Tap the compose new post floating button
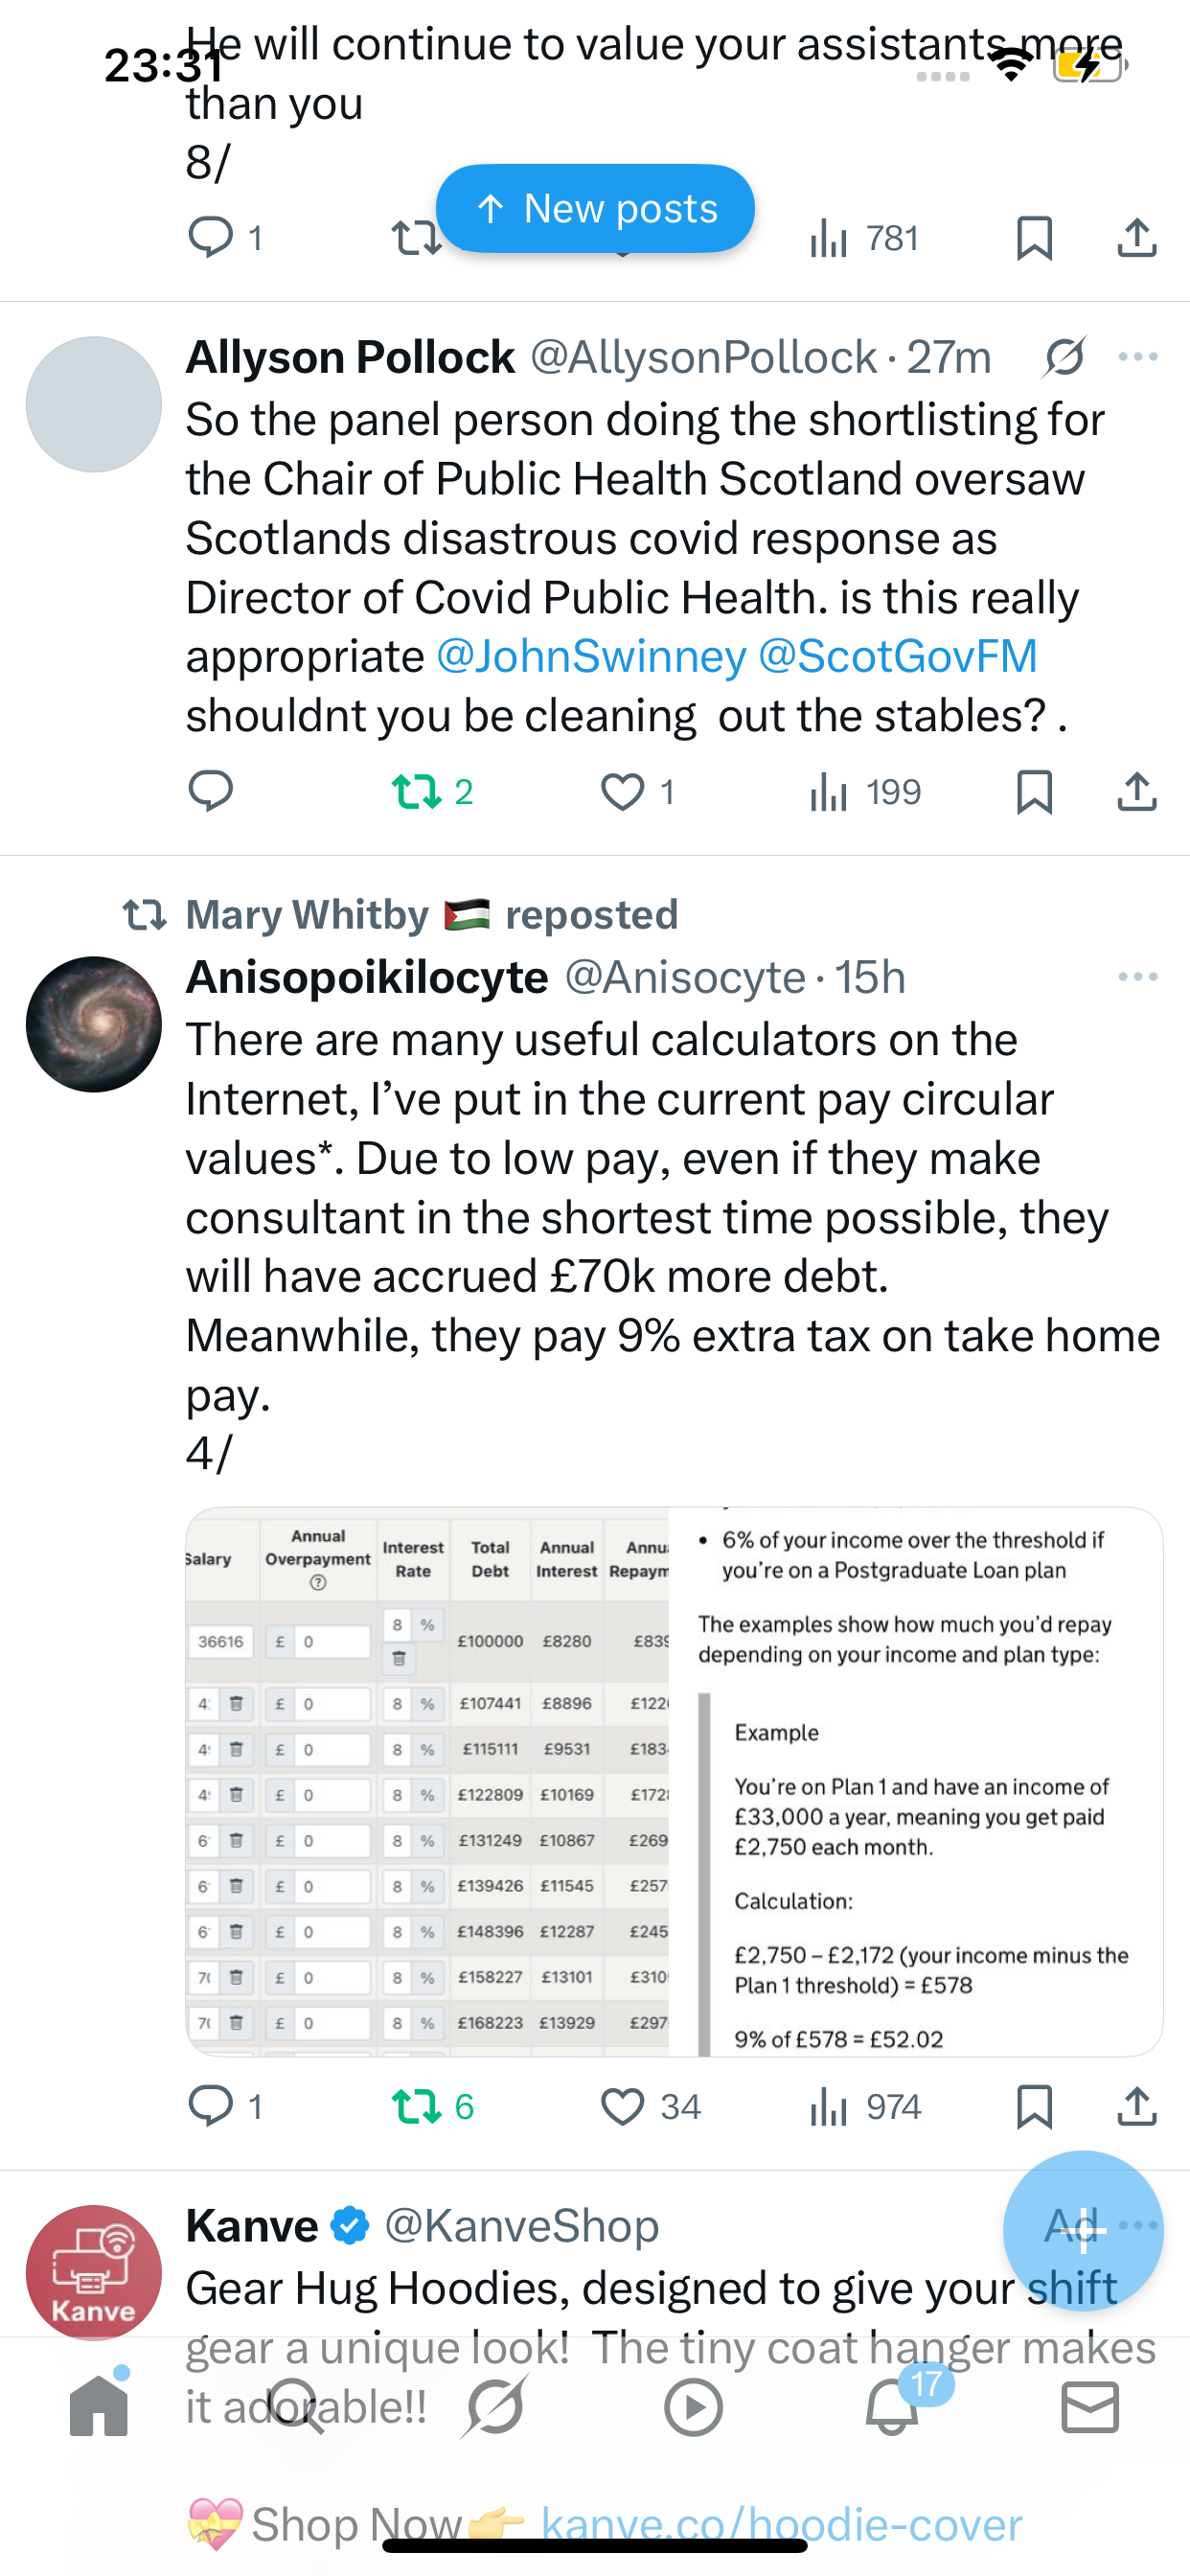The image size is (1190, 2576). pos(1083,2231)
